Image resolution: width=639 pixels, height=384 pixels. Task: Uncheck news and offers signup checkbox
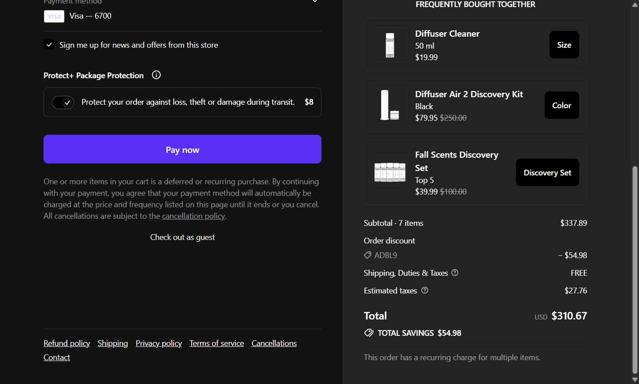pos(49,45)
